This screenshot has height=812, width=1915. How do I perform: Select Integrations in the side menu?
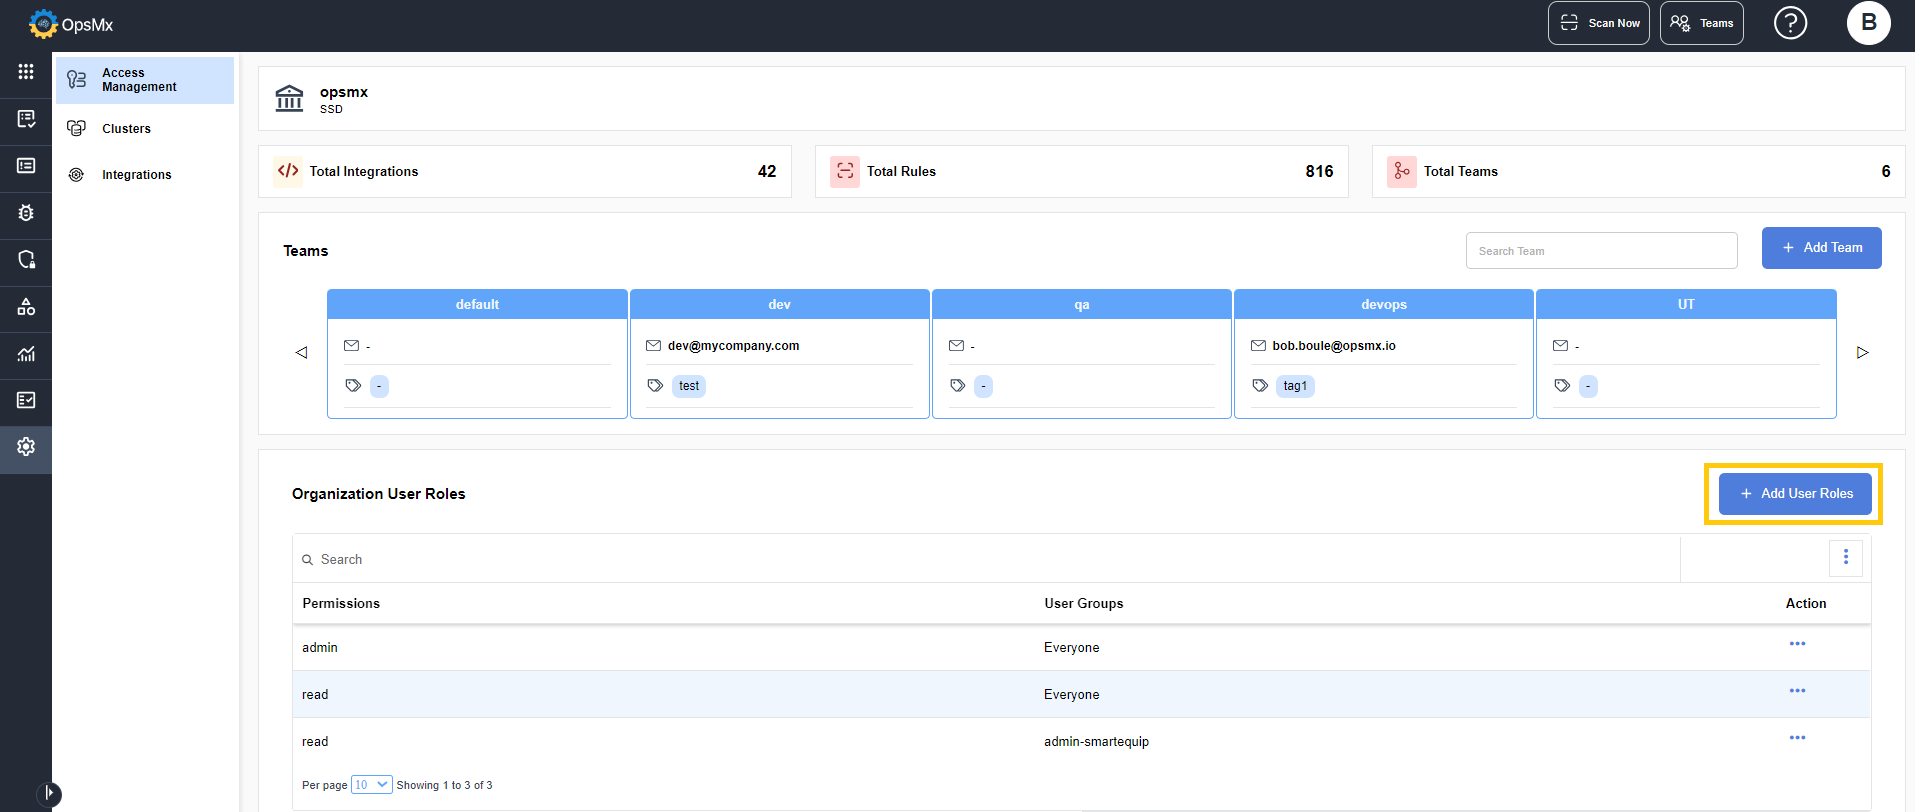click(136, 175)
